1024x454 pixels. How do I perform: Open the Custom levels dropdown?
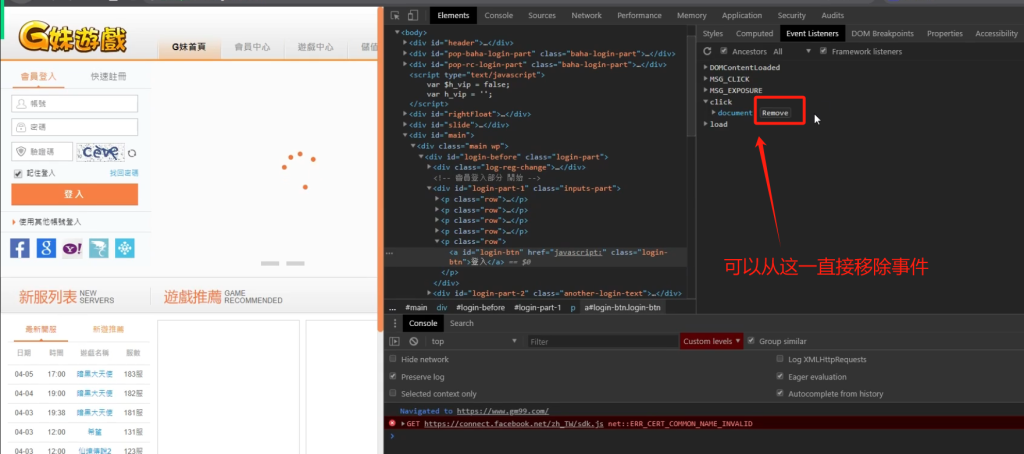(x=712, y=341)
